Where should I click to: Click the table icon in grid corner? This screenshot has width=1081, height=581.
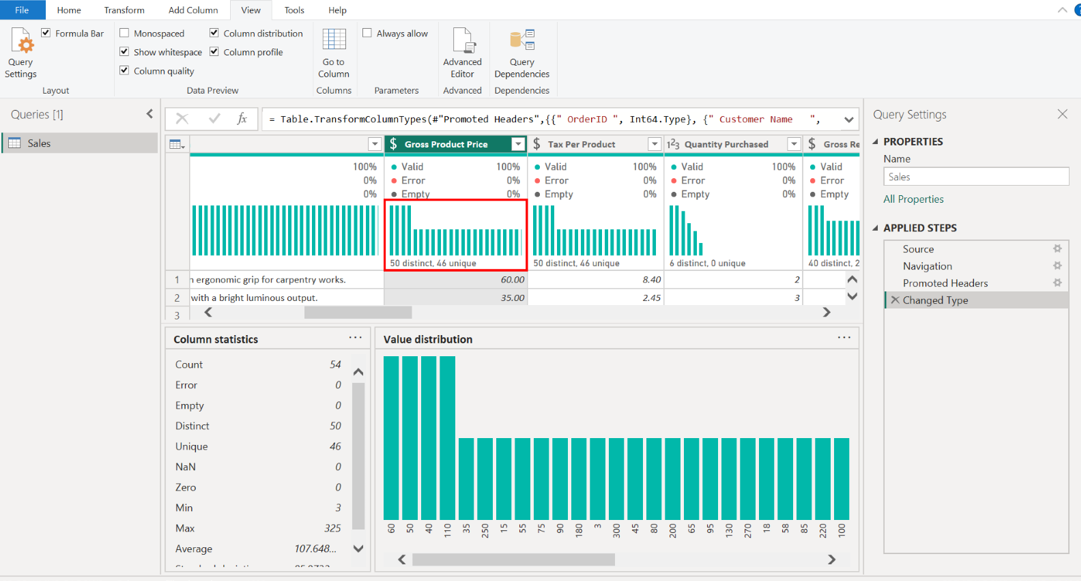177,144
